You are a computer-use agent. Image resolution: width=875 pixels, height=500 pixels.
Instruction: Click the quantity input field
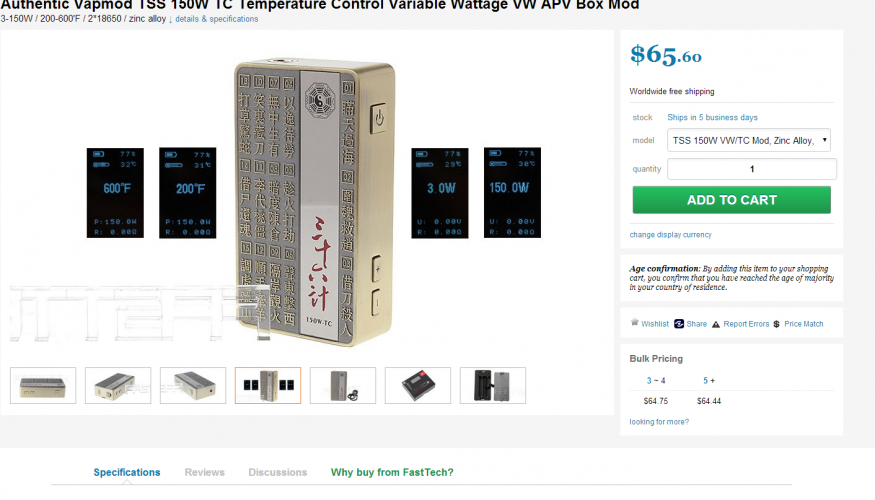pyautogui.click(x=752, y=169)
